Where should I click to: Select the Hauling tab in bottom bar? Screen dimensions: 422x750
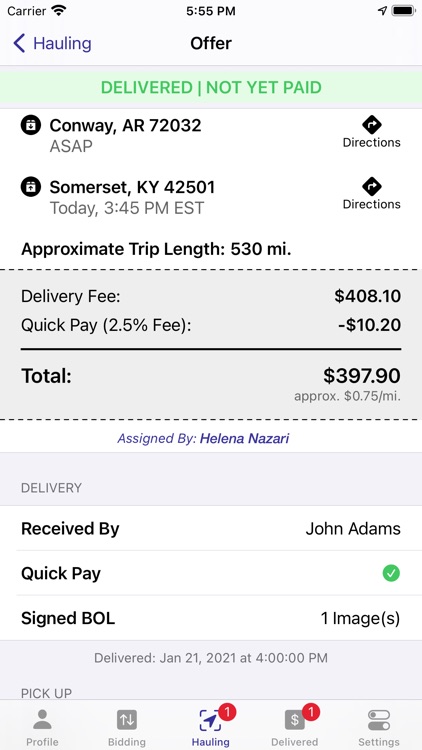211,728
